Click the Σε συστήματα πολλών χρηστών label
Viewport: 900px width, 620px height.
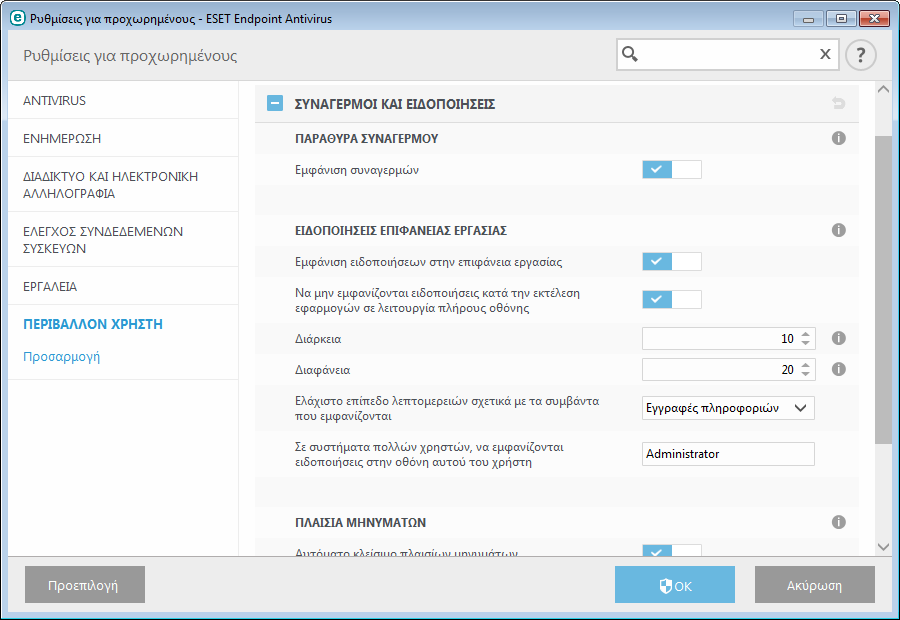(429, 454)
